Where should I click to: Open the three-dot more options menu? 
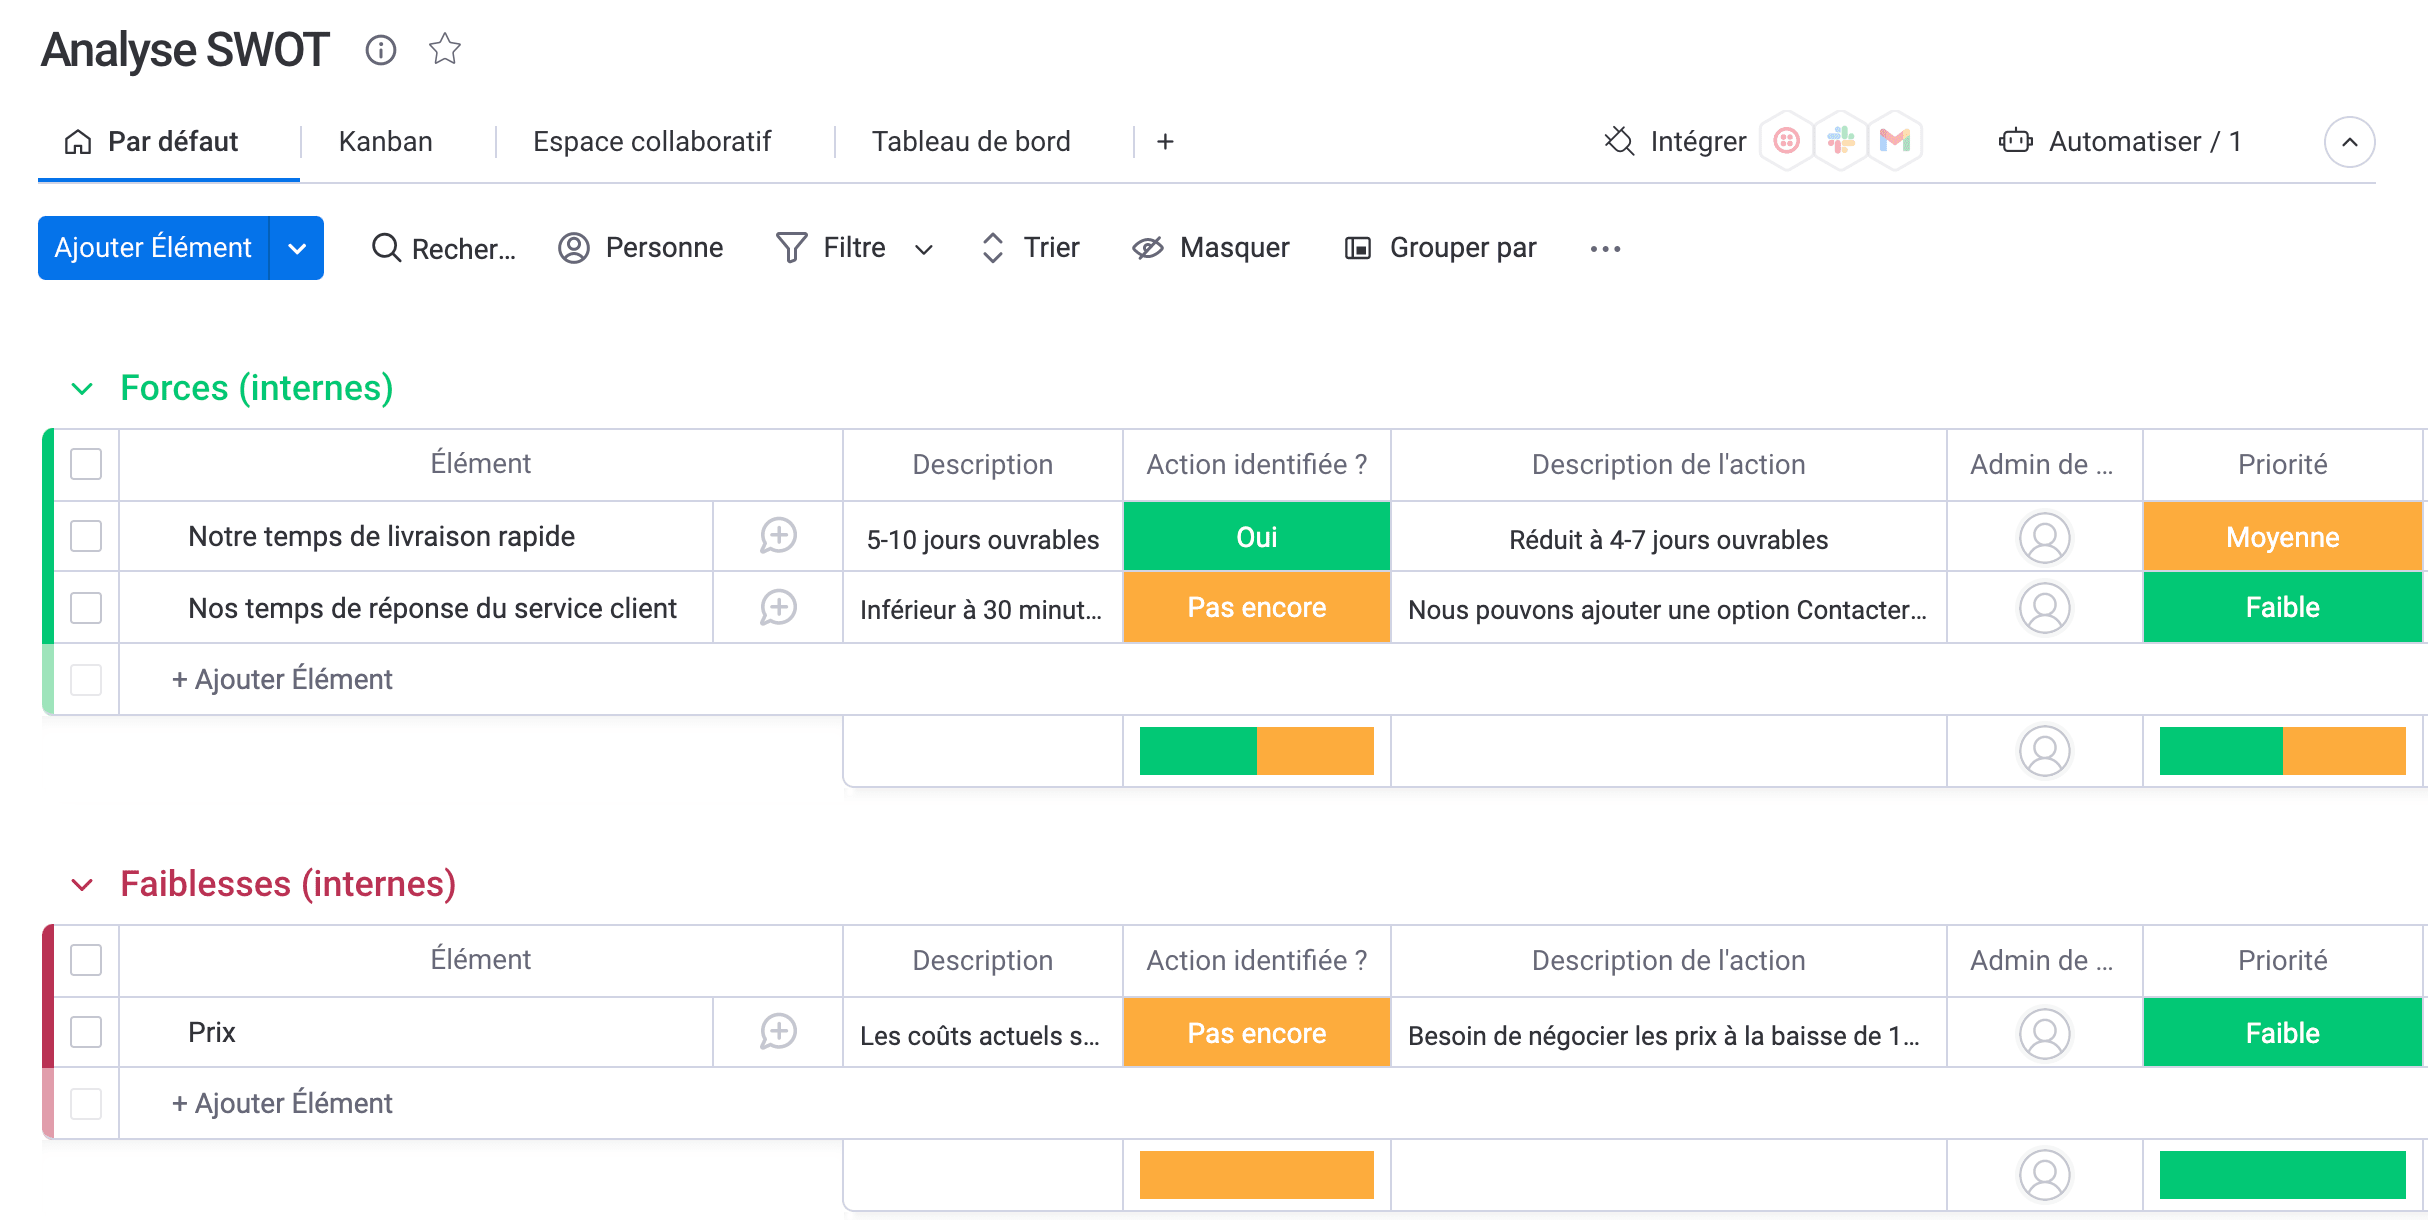1605,249
